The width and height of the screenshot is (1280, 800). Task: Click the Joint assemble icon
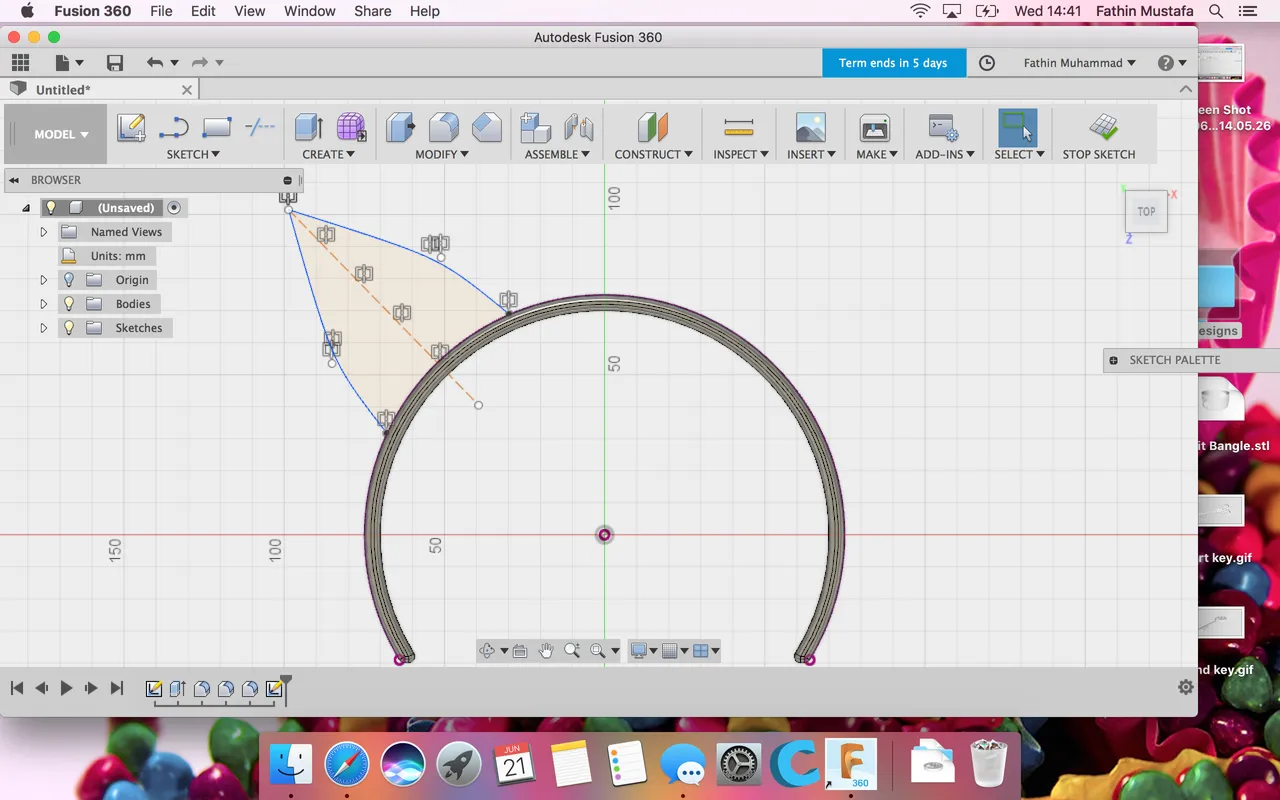(x=579, y=127)
